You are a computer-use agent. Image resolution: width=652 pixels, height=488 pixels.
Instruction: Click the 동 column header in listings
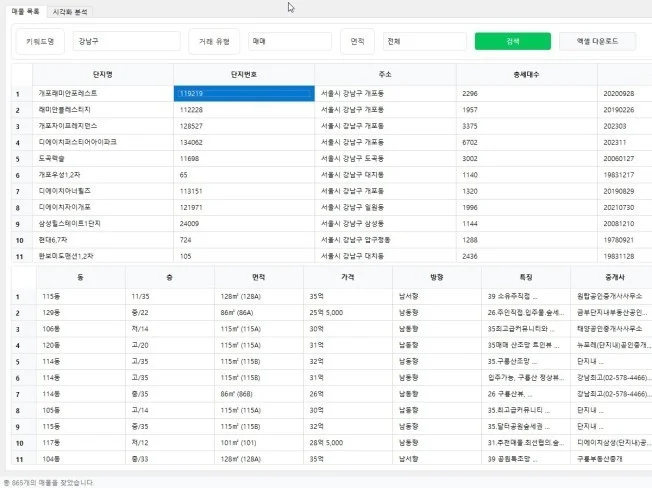coord(81,277)
